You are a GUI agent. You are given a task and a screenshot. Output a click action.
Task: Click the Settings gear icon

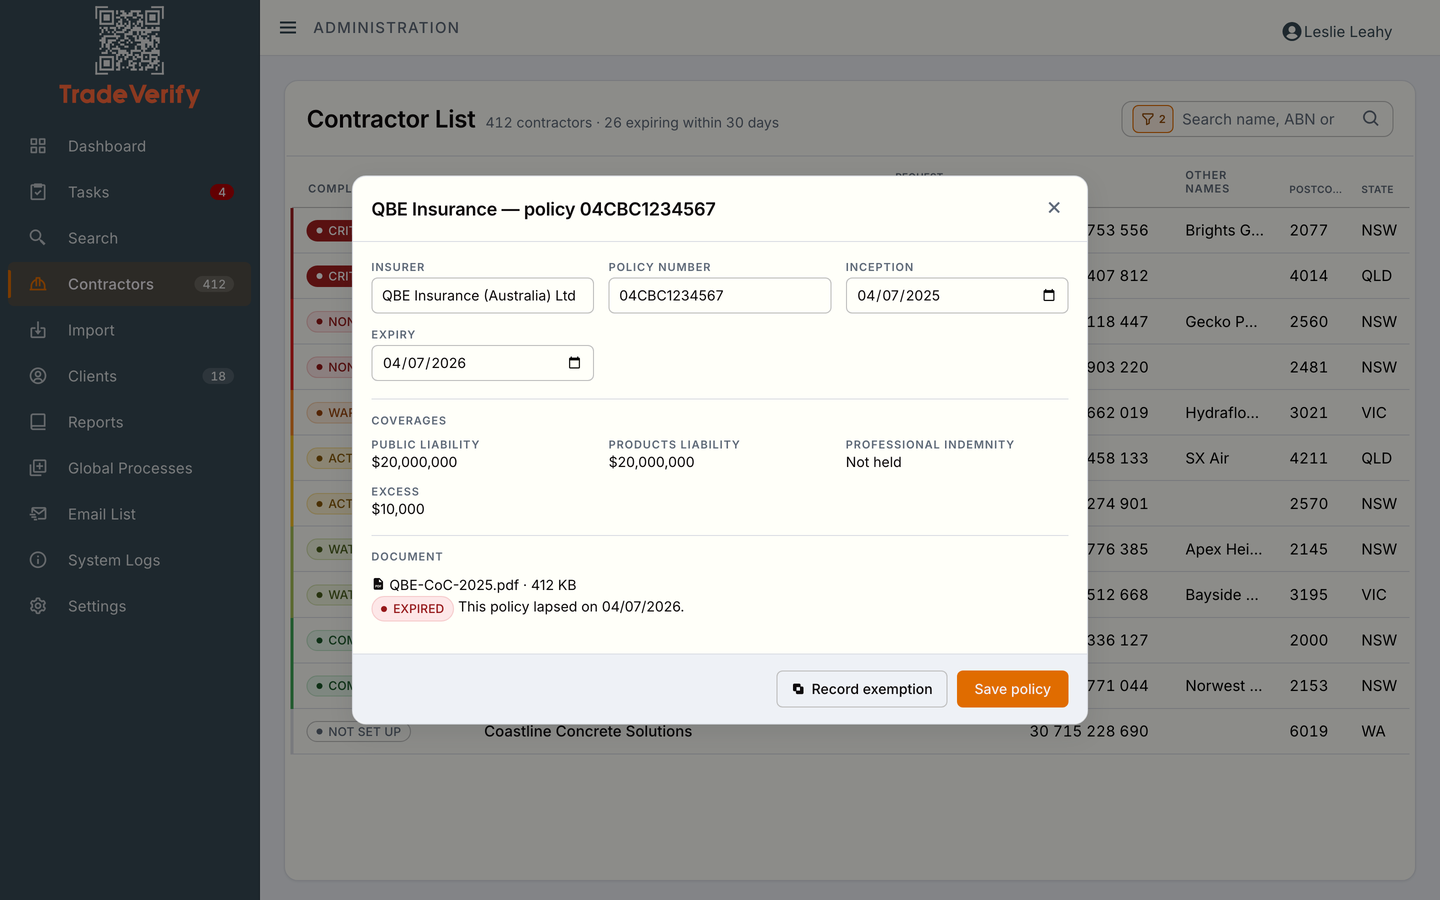coord(38,606)
